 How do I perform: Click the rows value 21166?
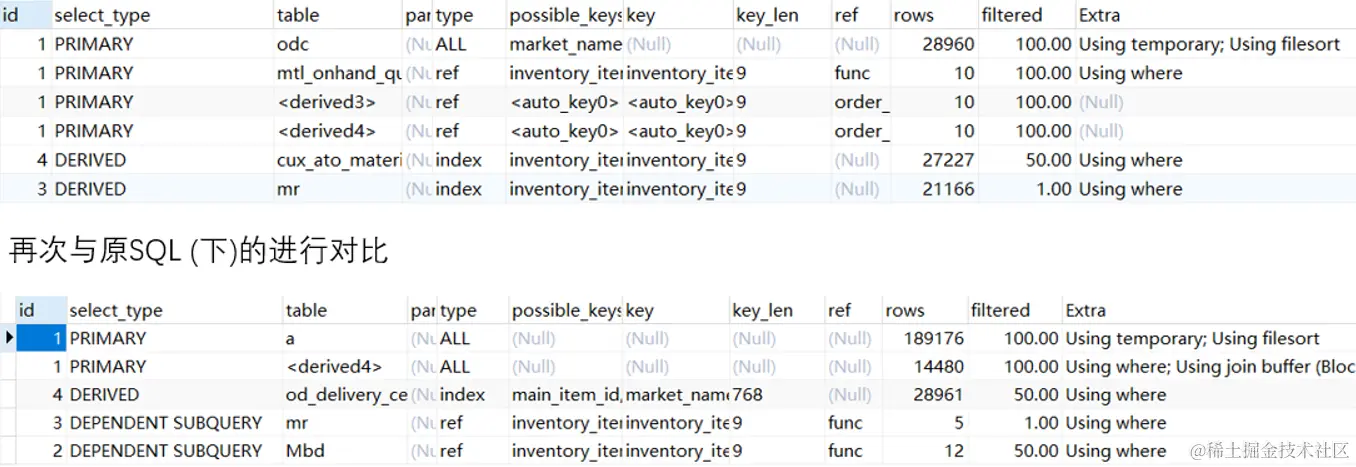pyautogui.click(x=947, y=189)
